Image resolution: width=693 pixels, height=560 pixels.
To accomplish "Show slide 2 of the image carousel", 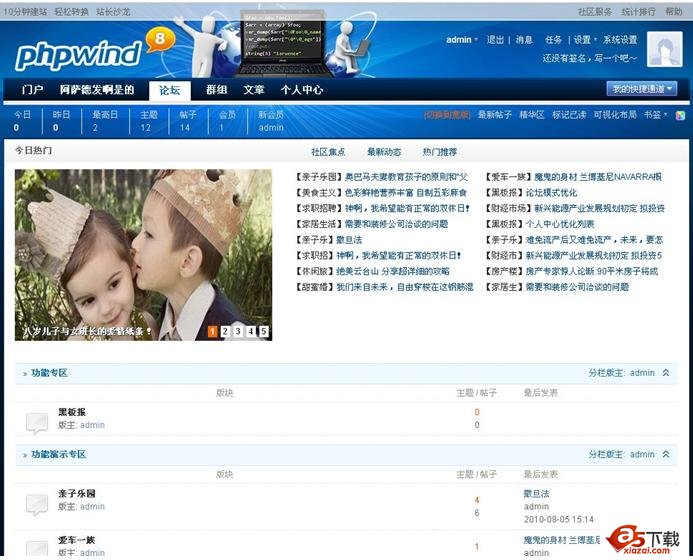I will click(x=225, y=331).
